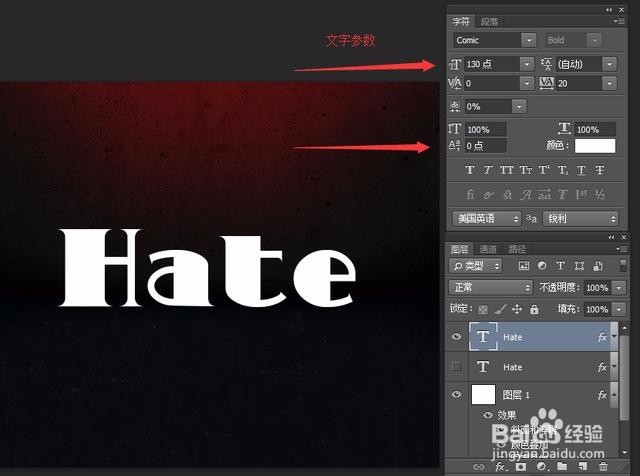Apply Superscript text style

coord(544,170)
